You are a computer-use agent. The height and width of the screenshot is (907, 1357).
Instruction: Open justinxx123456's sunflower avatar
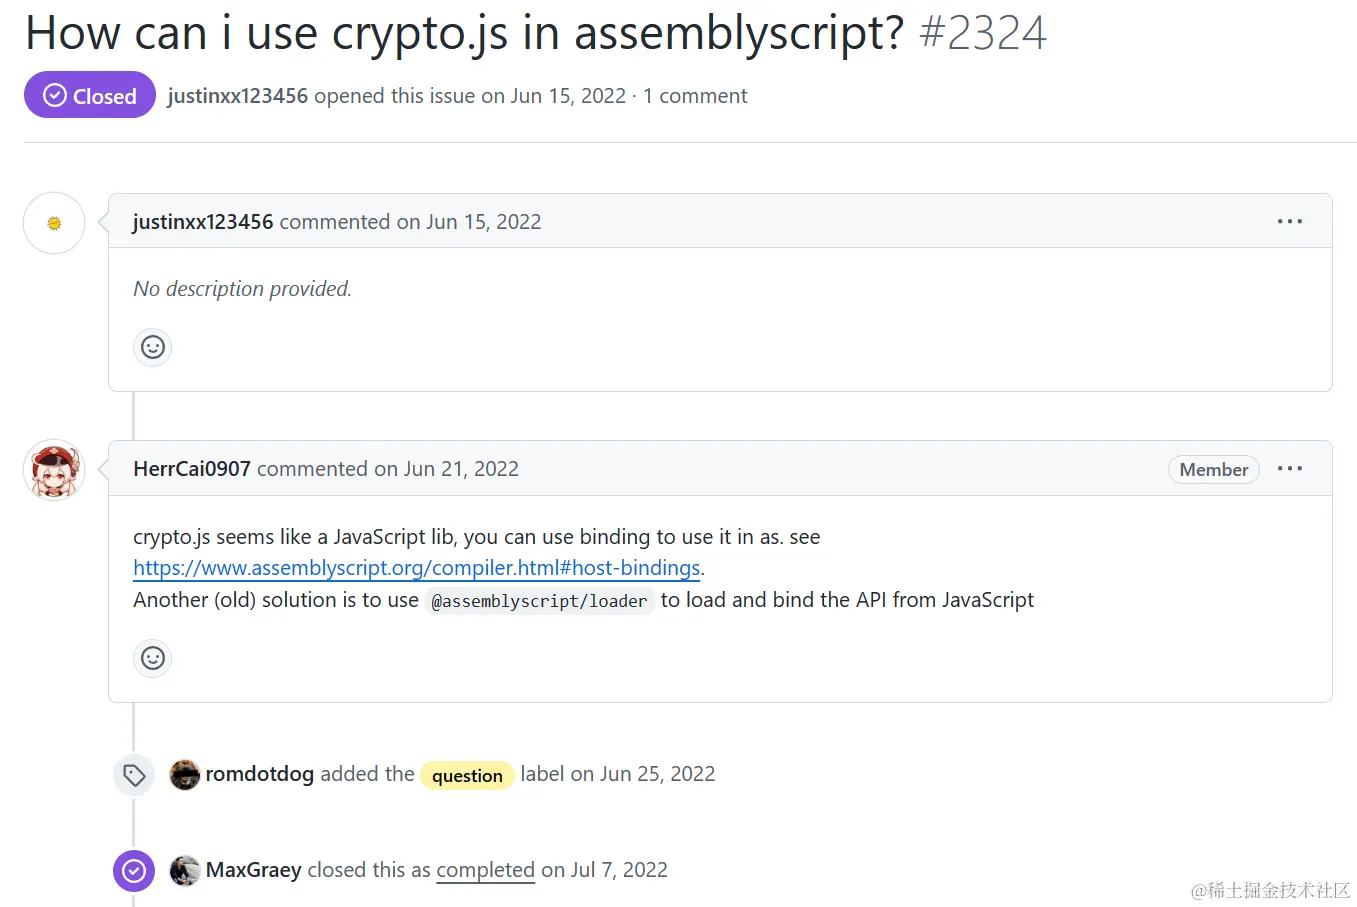click(x=54, y=223)
